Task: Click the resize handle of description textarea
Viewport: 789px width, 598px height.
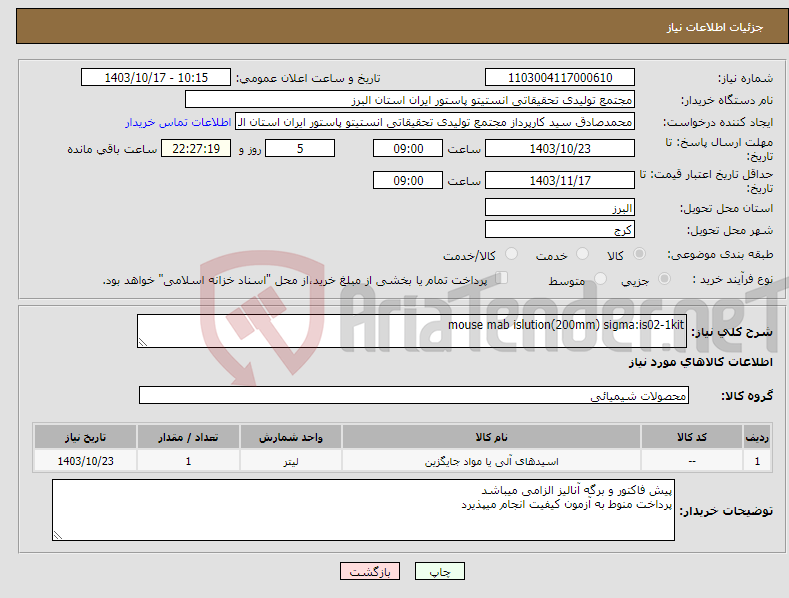Action: pyautogui.click(x=143, y=342)
